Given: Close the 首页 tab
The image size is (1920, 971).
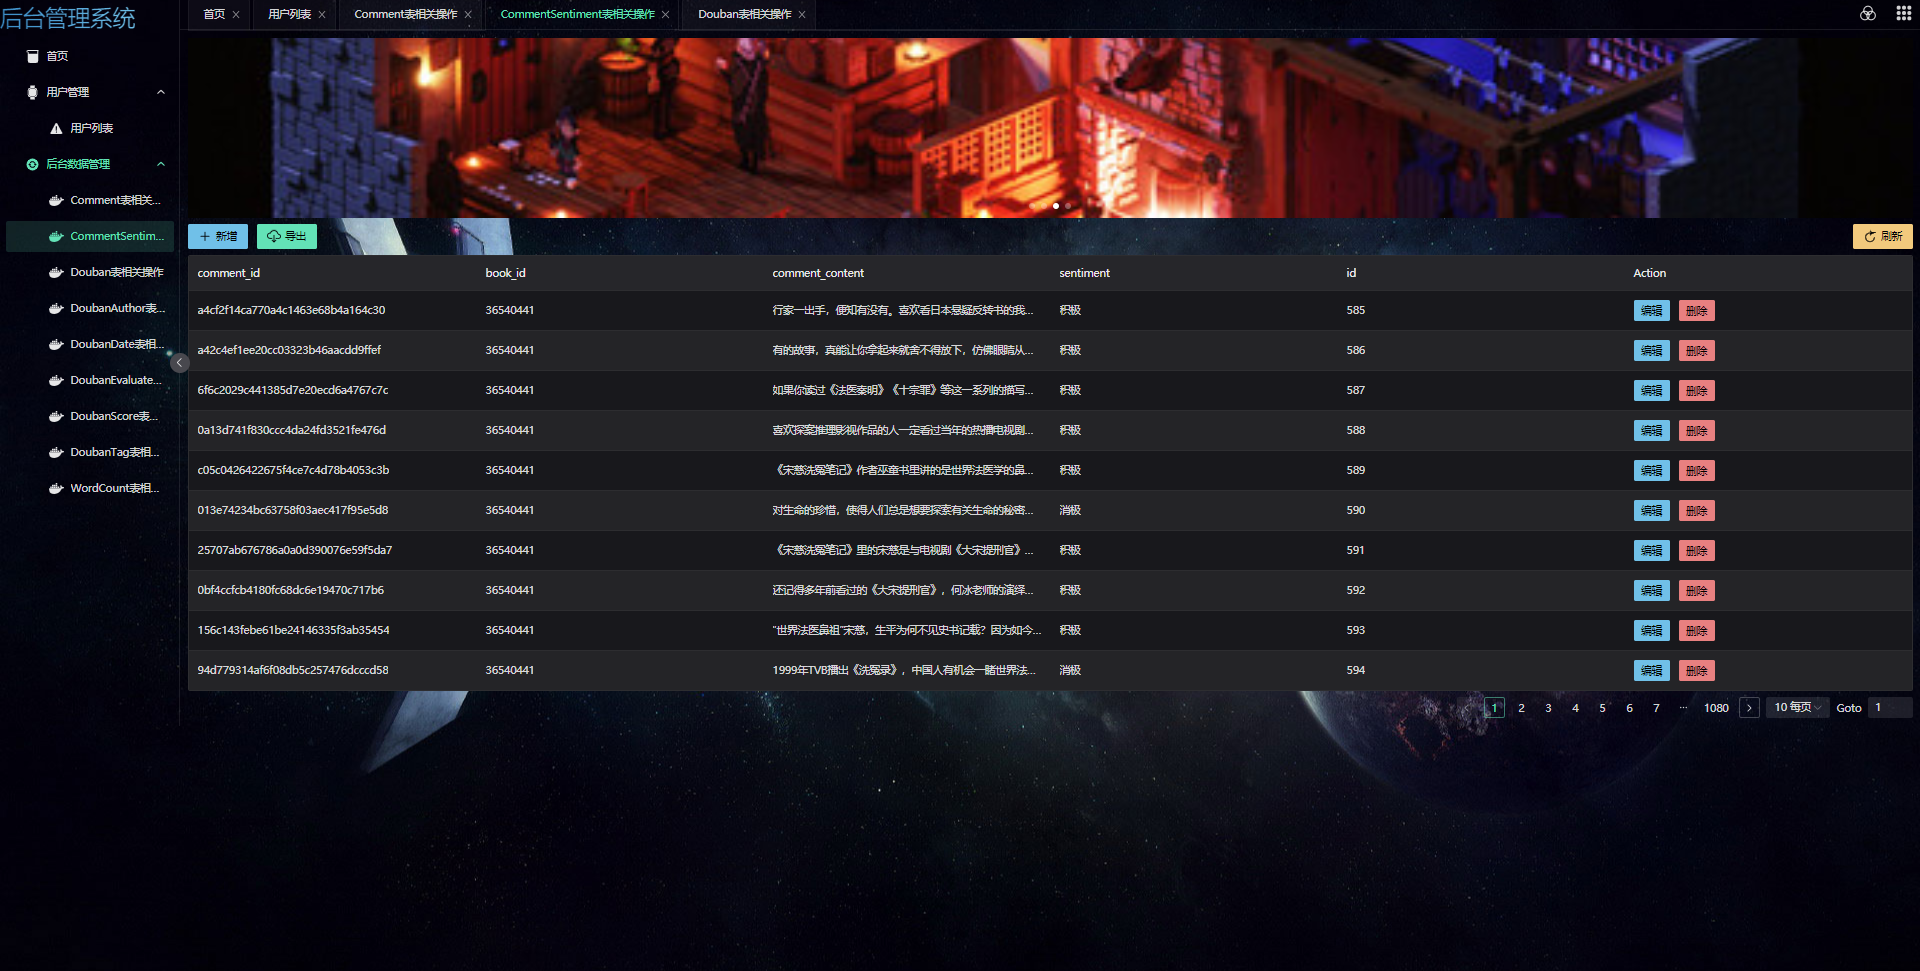Looking at the screenshot, I should (236, 15).
